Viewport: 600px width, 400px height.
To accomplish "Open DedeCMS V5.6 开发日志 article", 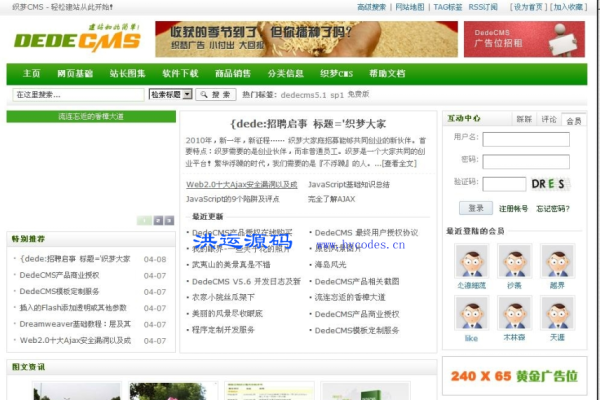I will click(246, 282).
